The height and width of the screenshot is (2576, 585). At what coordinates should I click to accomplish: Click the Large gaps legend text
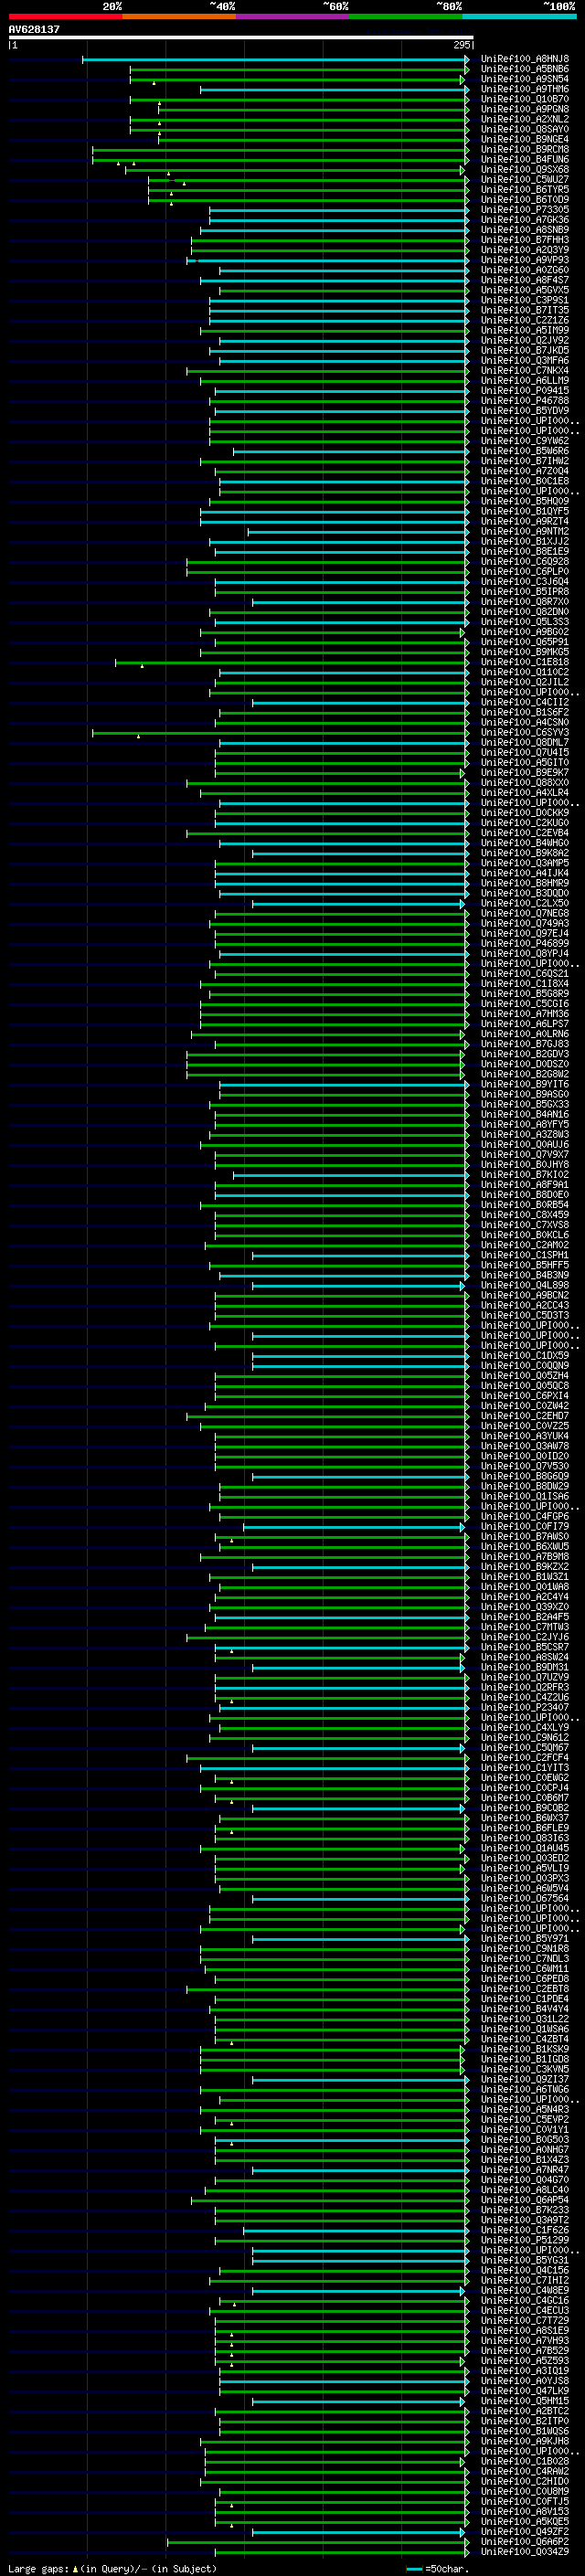tap(39, 2568)
